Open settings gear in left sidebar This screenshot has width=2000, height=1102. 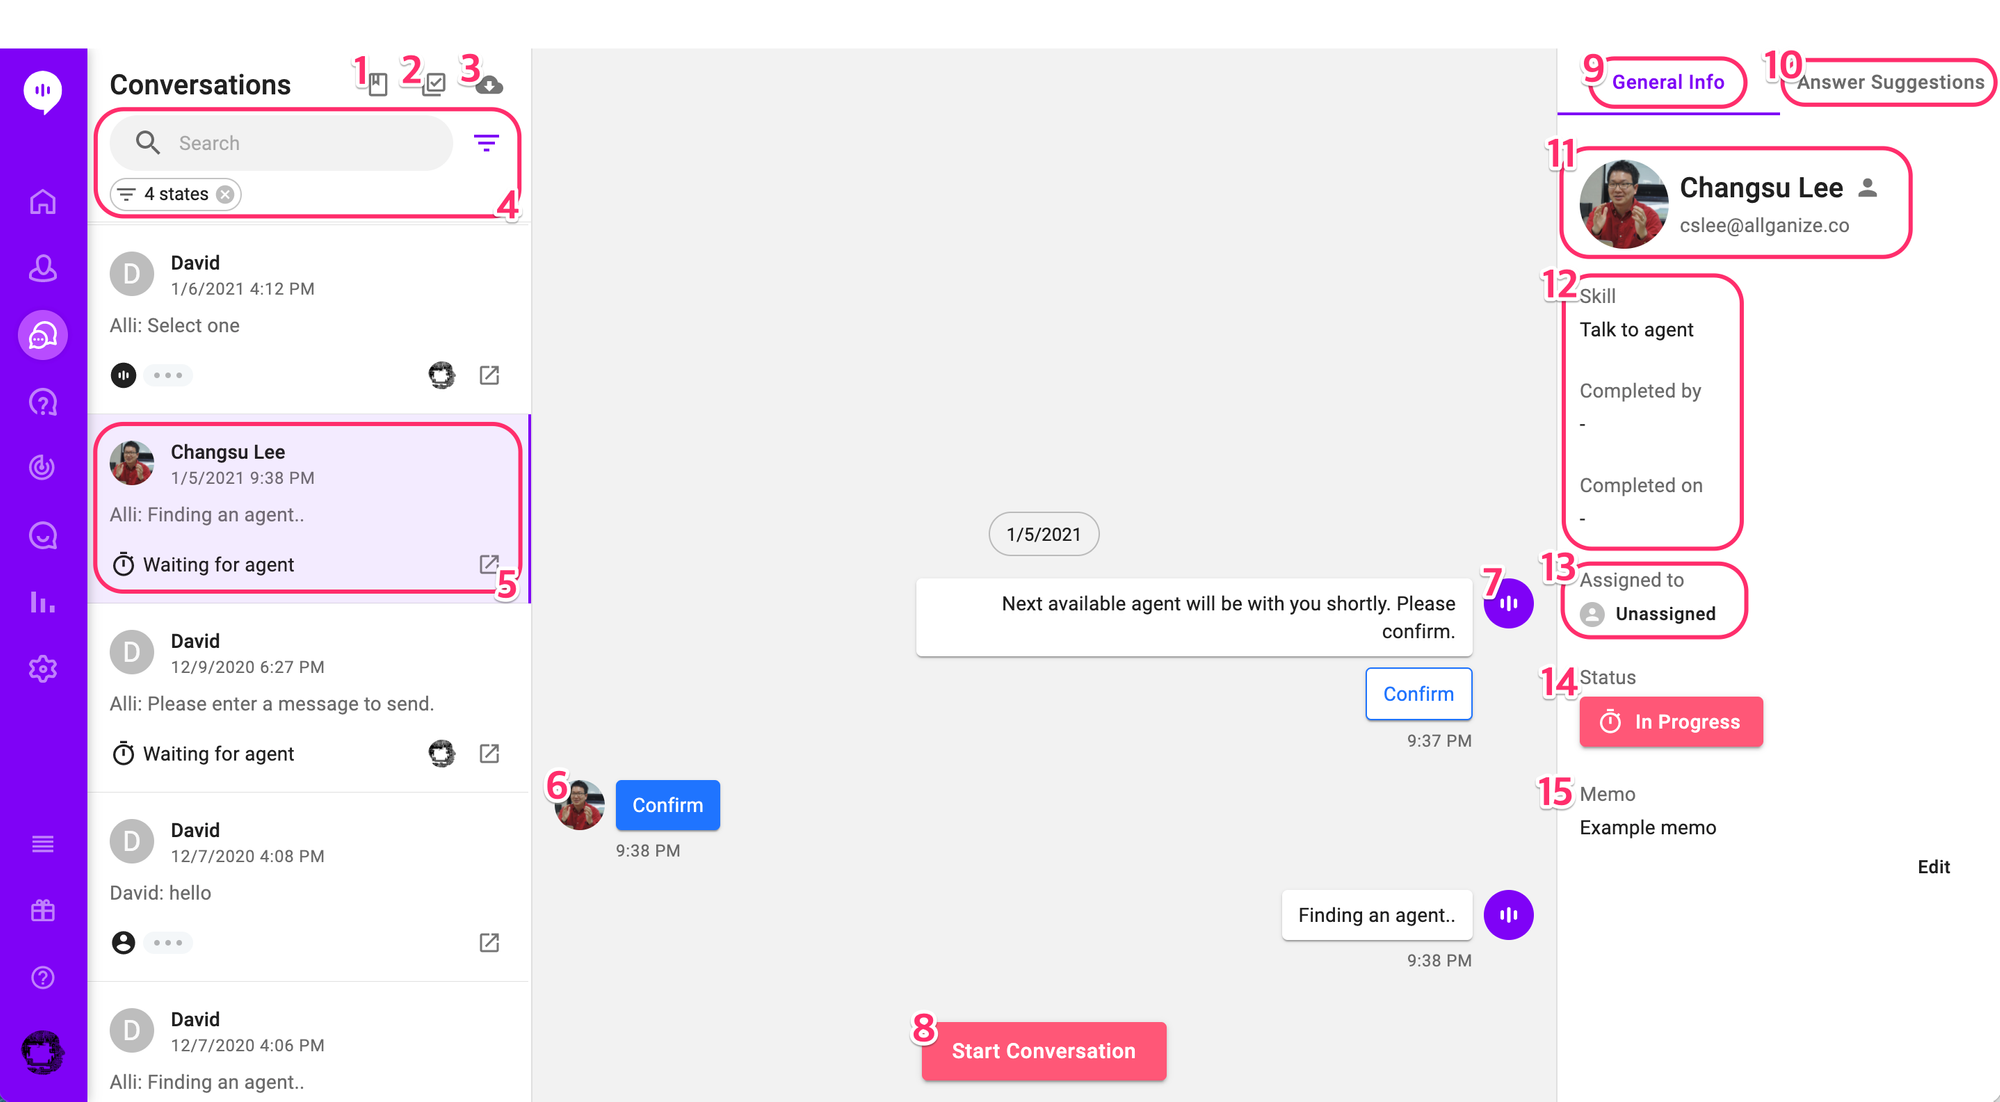pos(43,669)
